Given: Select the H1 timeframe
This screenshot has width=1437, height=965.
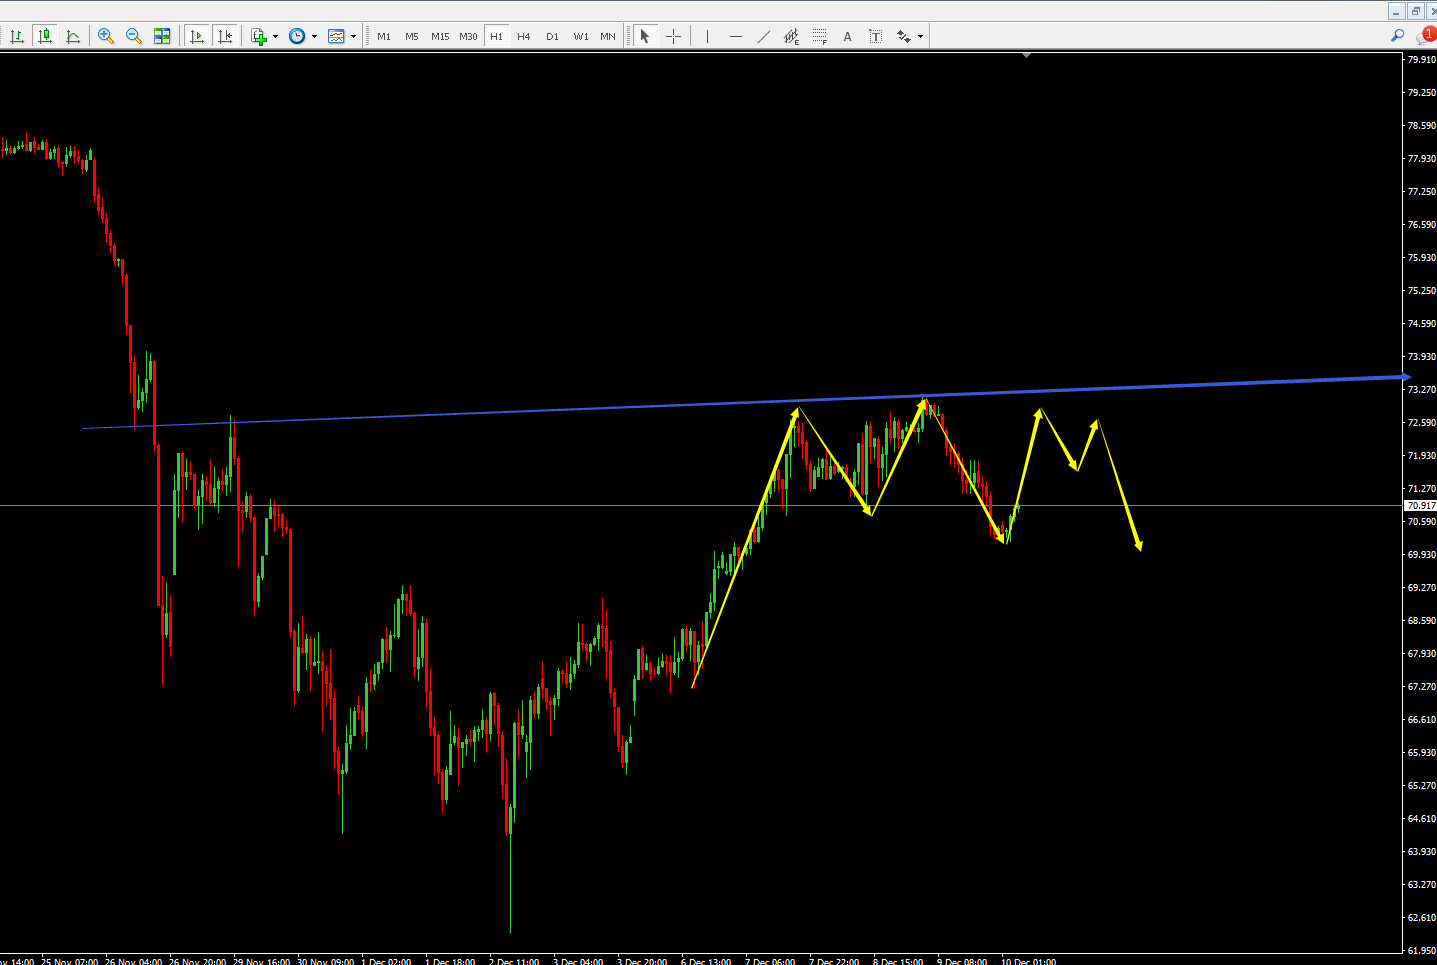Looking at the screenshot, I should tap(496, 36).
